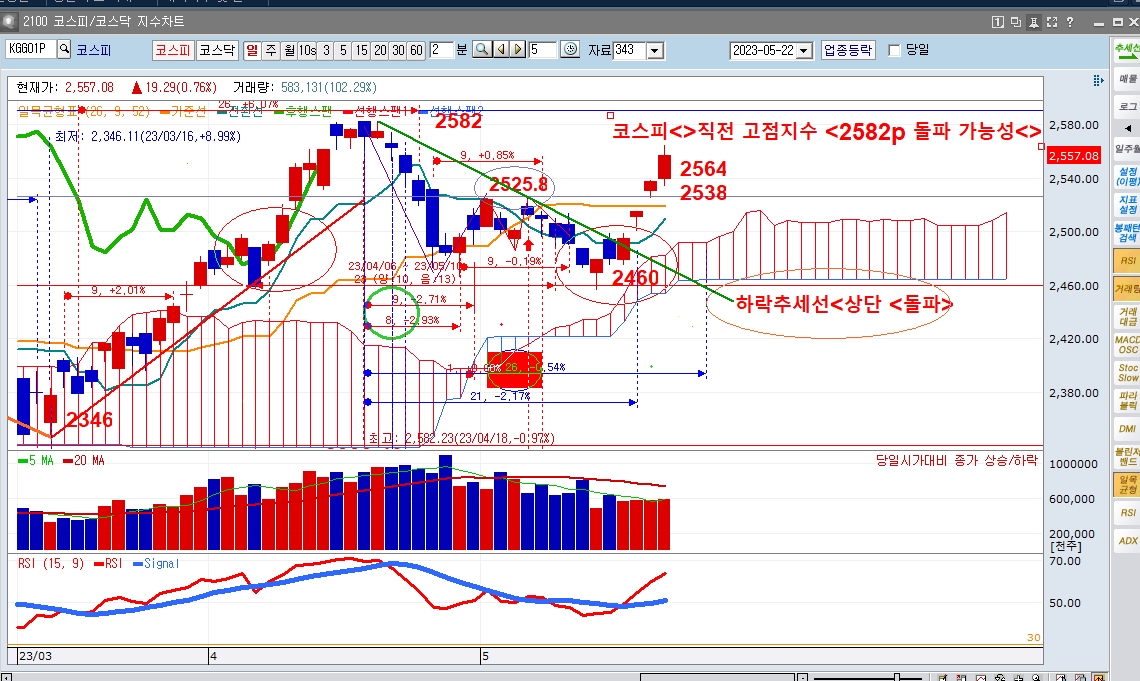Select the 30 minute interval
The height and width of the screenshot is (681, 1140).
(398, 50)
